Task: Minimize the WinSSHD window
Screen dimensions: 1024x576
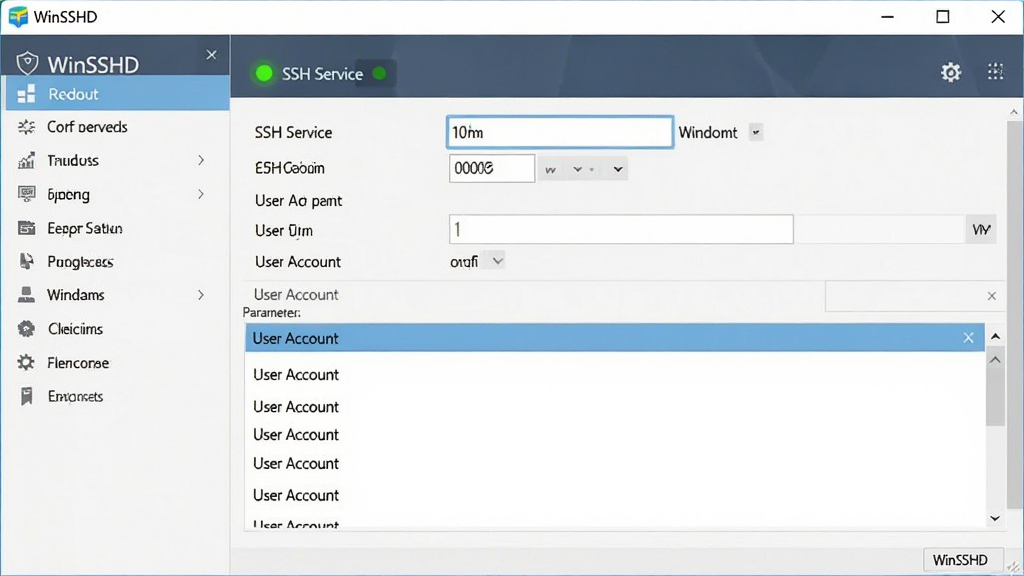Action: click(x=888, y=17)
